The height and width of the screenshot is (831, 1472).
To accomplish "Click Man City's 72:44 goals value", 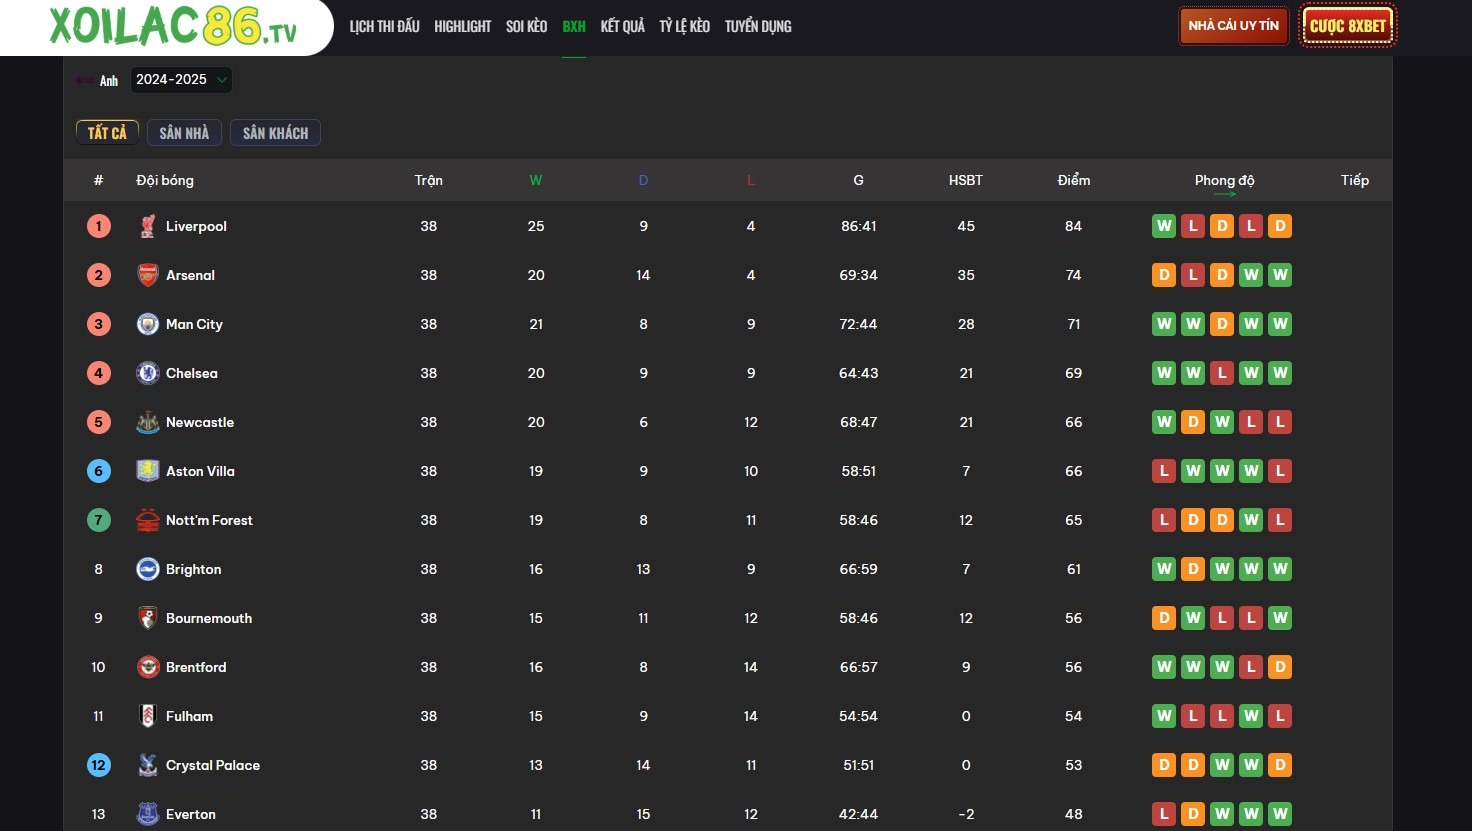I will [x=858, y=324].
